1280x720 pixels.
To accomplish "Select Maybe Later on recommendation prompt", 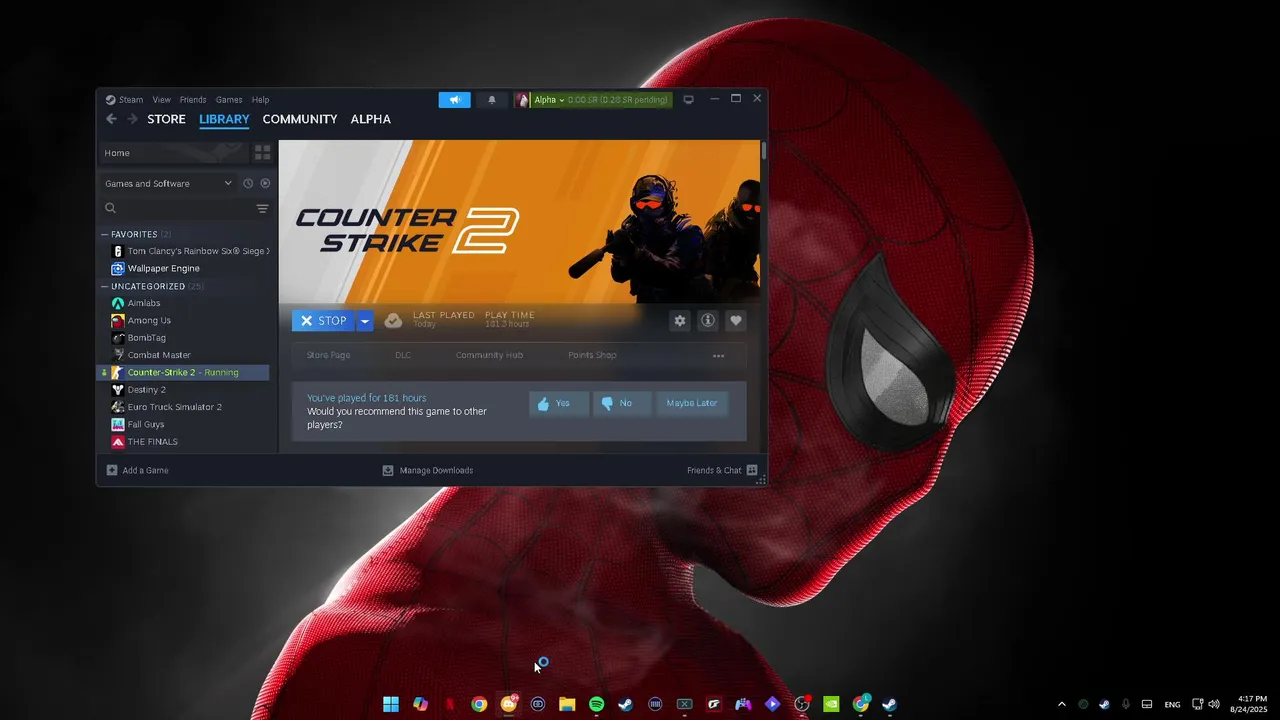I will [x=692, y=403].
